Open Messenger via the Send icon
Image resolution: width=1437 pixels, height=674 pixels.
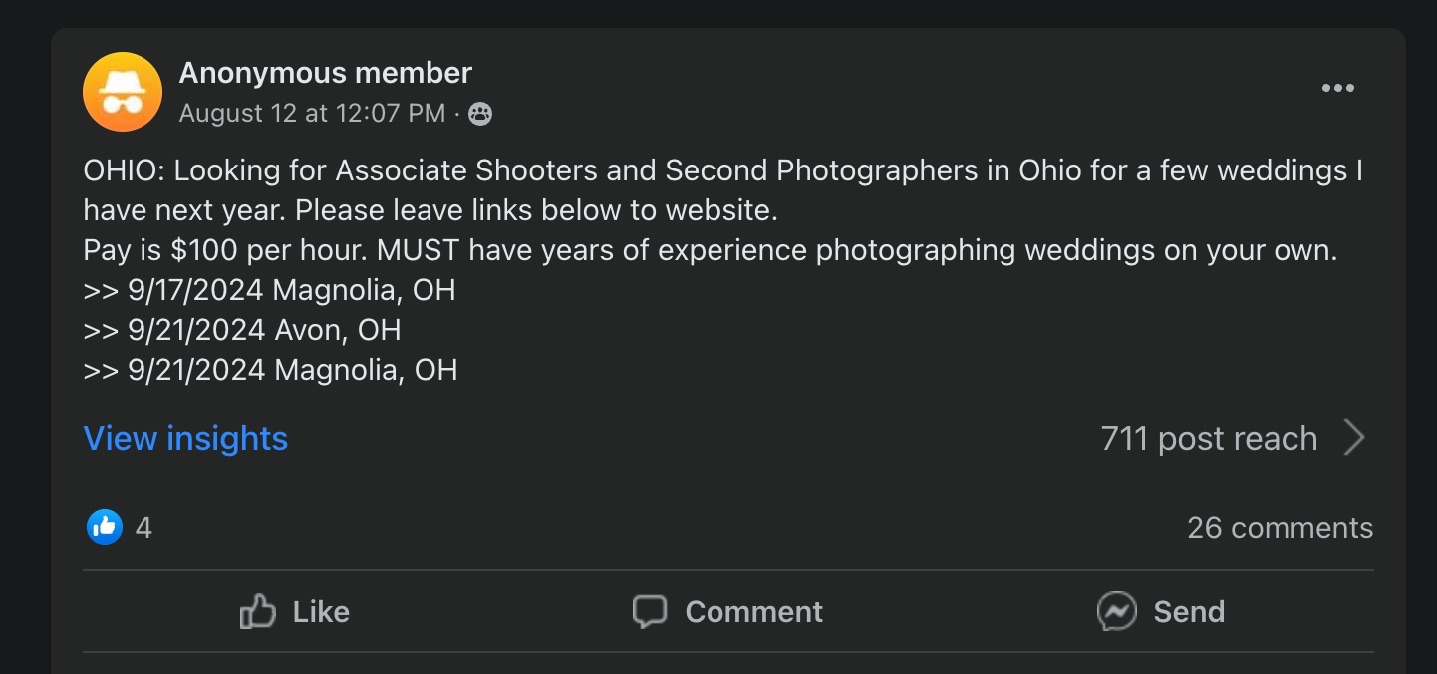point(1117,611)
